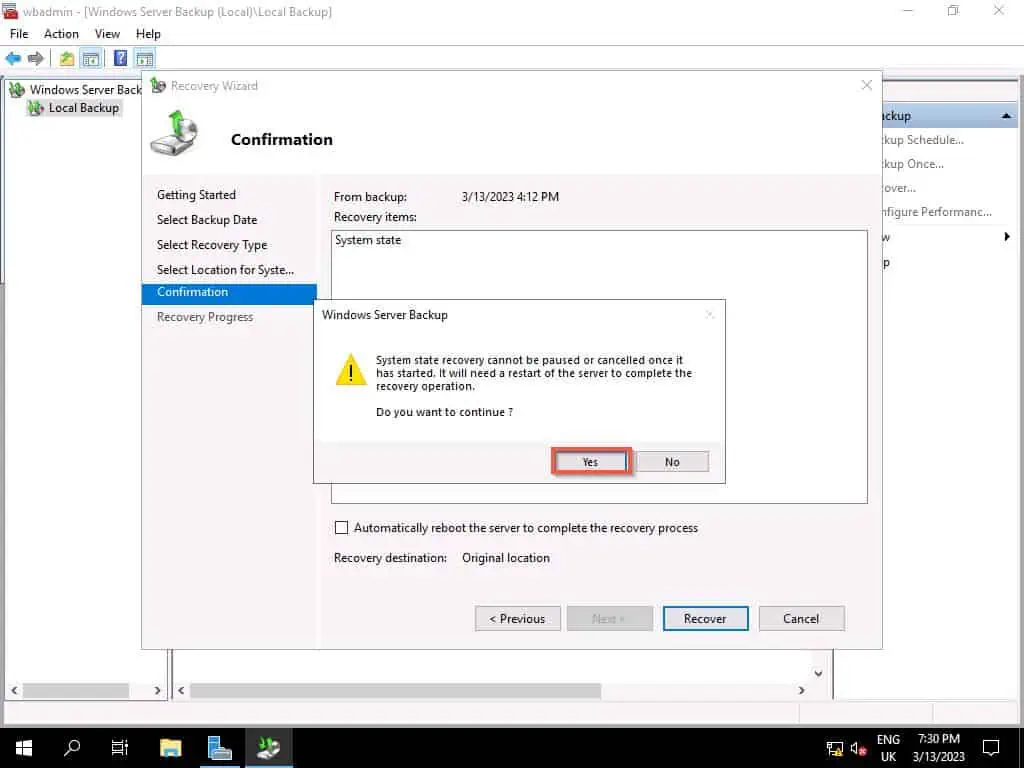Click the center pane scroll right arrow
The height and width of the screenshot is (768, 1024).
(x=802, y=690)
